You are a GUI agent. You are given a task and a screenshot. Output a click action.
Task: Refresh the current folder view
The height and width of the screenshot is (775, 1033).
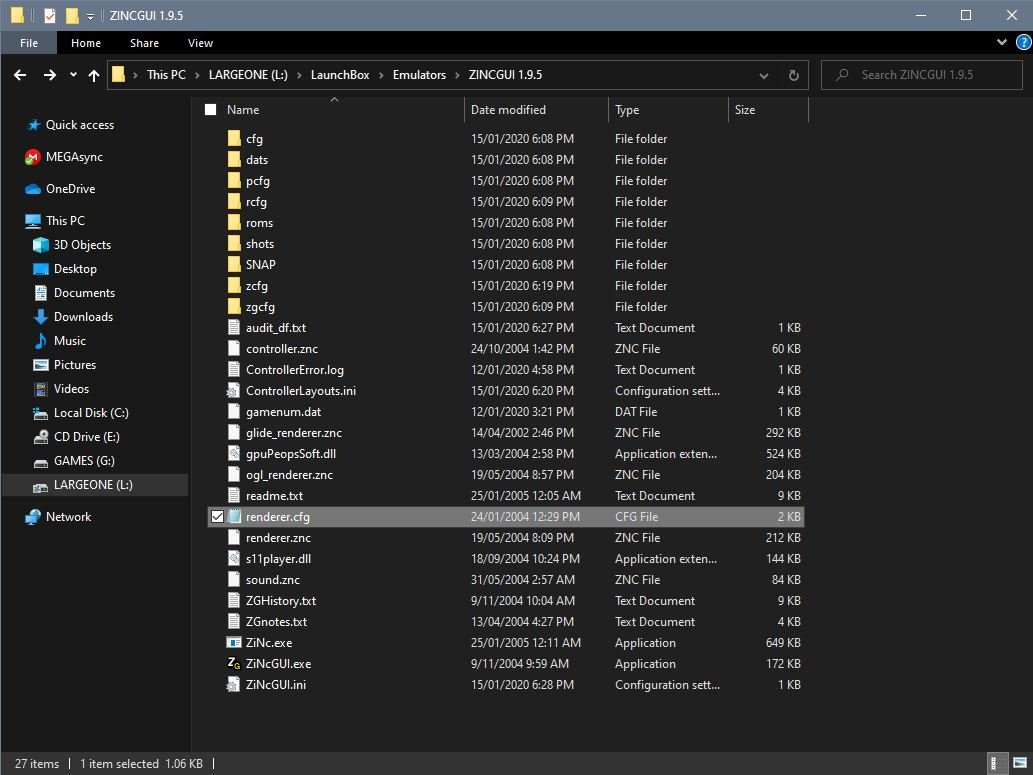click(x=794, y=75)
